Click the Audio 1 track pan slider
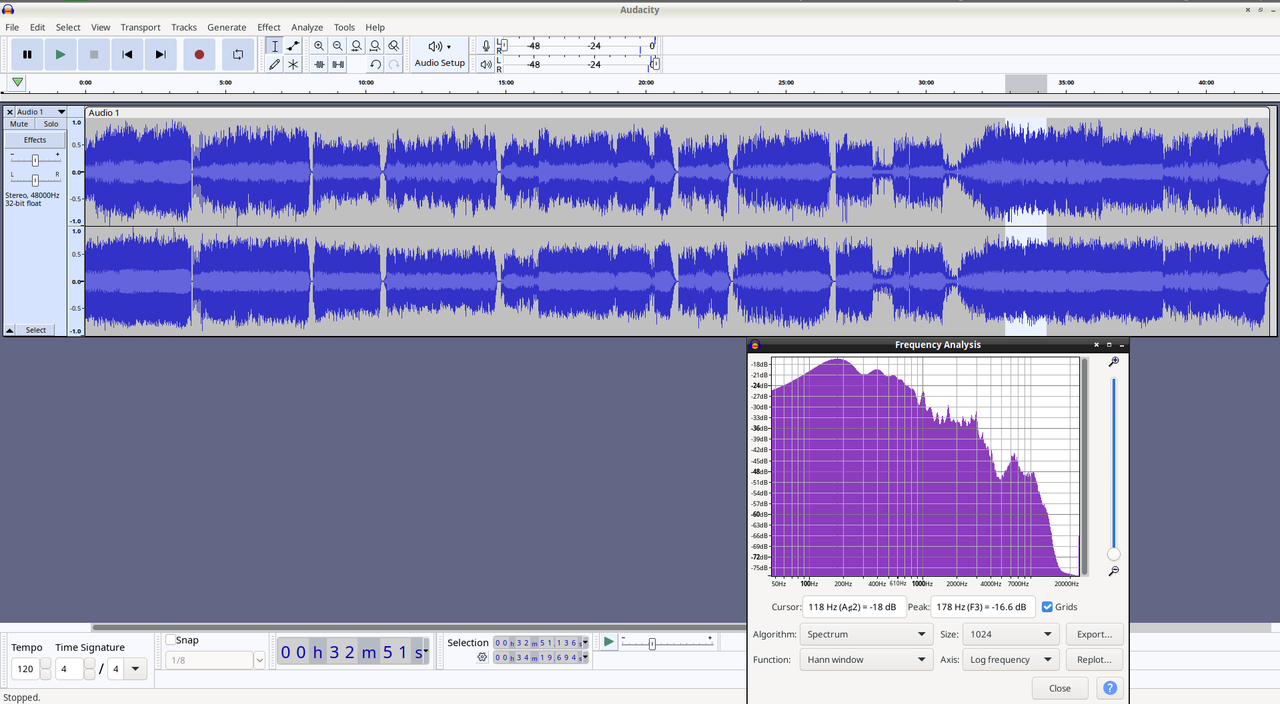The width and height of the screenshot is (1280, 704). tap(35, 180)
